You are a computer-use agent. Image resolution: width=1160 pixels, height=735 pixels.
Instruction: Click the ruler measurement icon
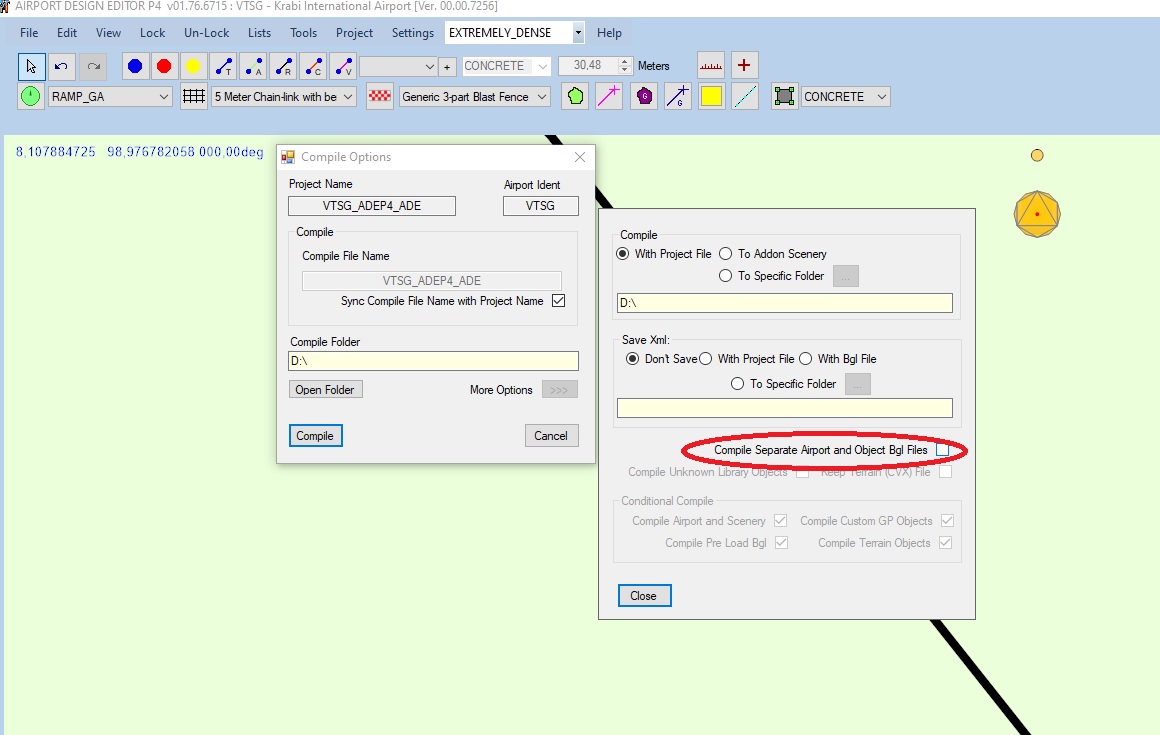(711, 65)
